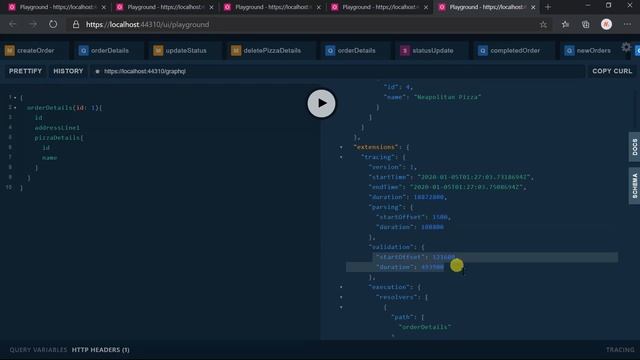Viewport: 640px width, 360px height.
Task: Click "addressLine1" field in the query
Action: (x=57, y=128)
